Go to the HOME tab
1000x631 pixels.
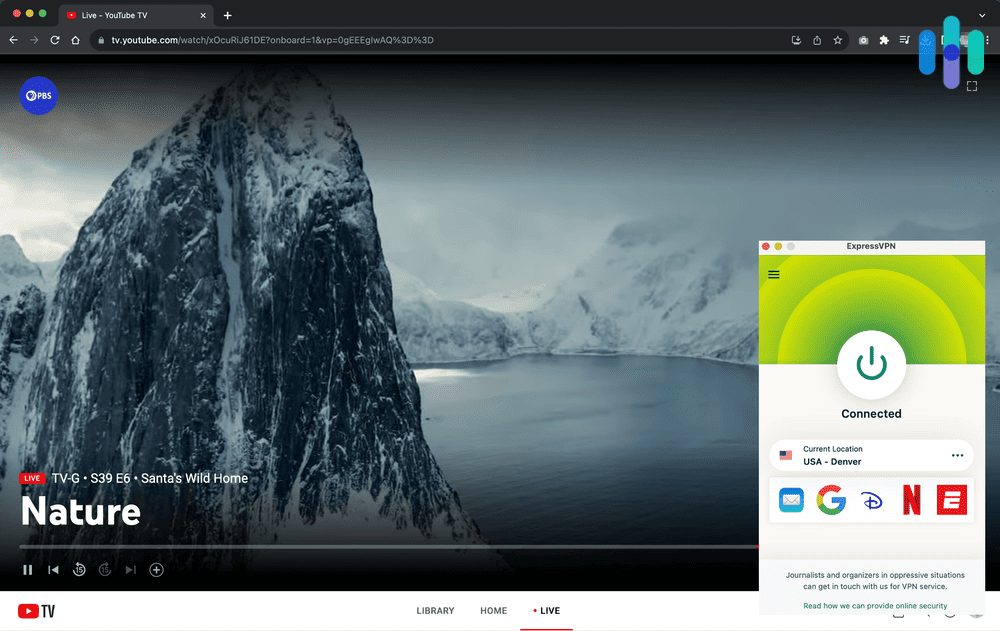pos(493,610)
